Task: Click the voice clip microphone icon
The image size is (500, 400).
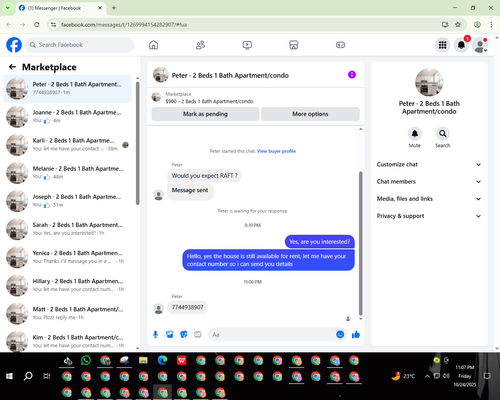Action: [155, 334]
